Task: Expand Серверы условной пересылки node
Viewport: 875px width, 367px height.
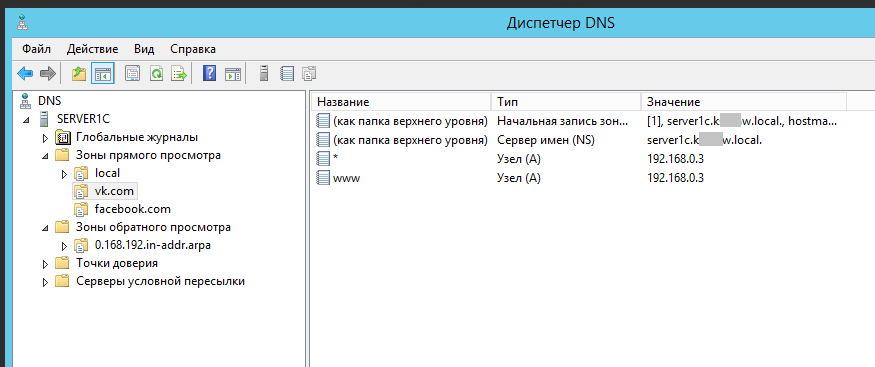Action: point(45,282)
